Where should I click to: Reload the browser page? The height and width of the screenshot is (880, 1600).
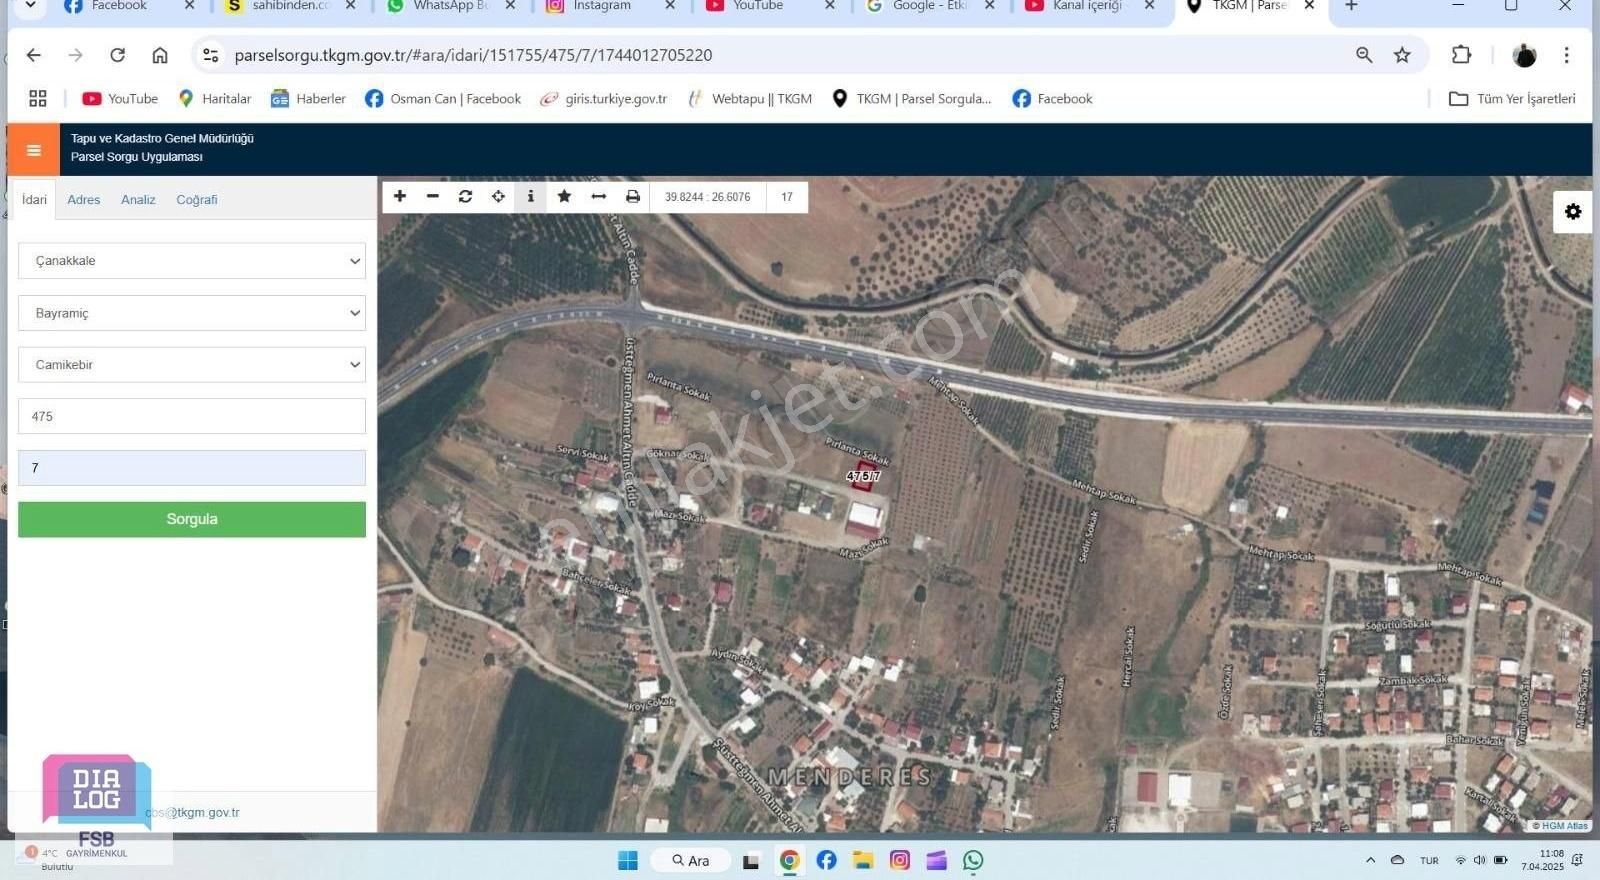pos(118,55)
